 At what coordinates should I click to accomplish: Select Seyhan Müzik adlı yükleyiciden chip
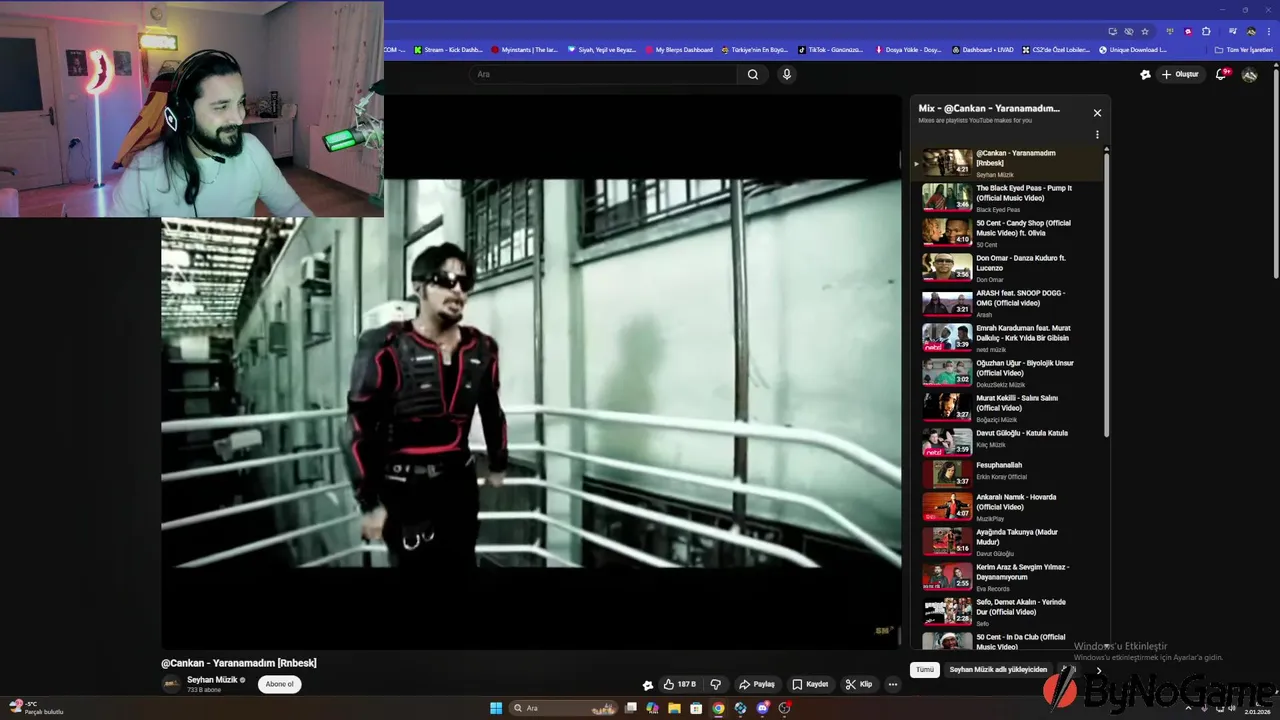tap(998, 669)
